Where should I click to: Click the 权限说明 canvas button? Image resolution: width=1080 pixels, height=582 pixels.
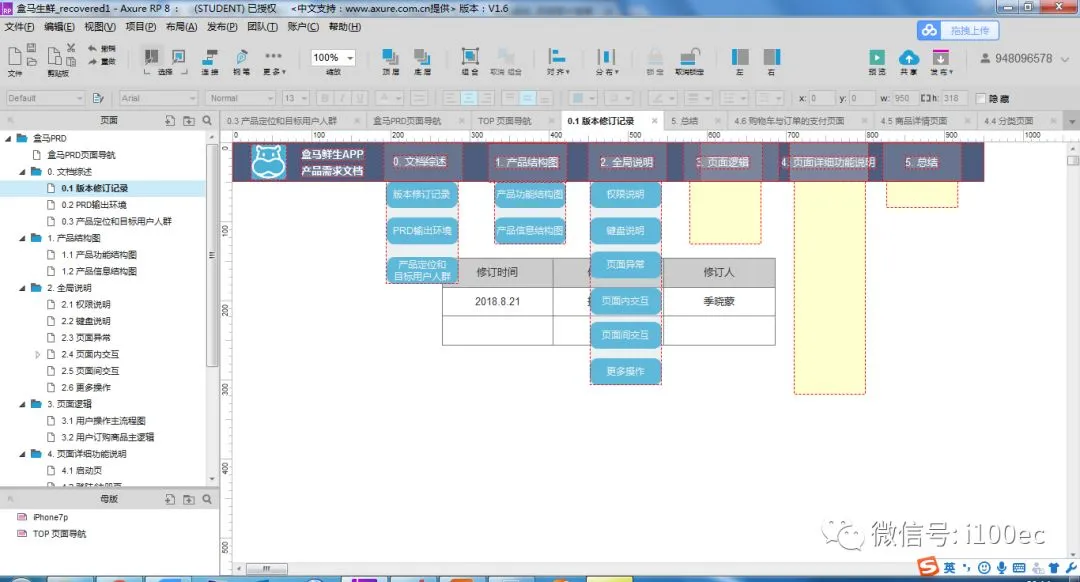pos(625,195)
